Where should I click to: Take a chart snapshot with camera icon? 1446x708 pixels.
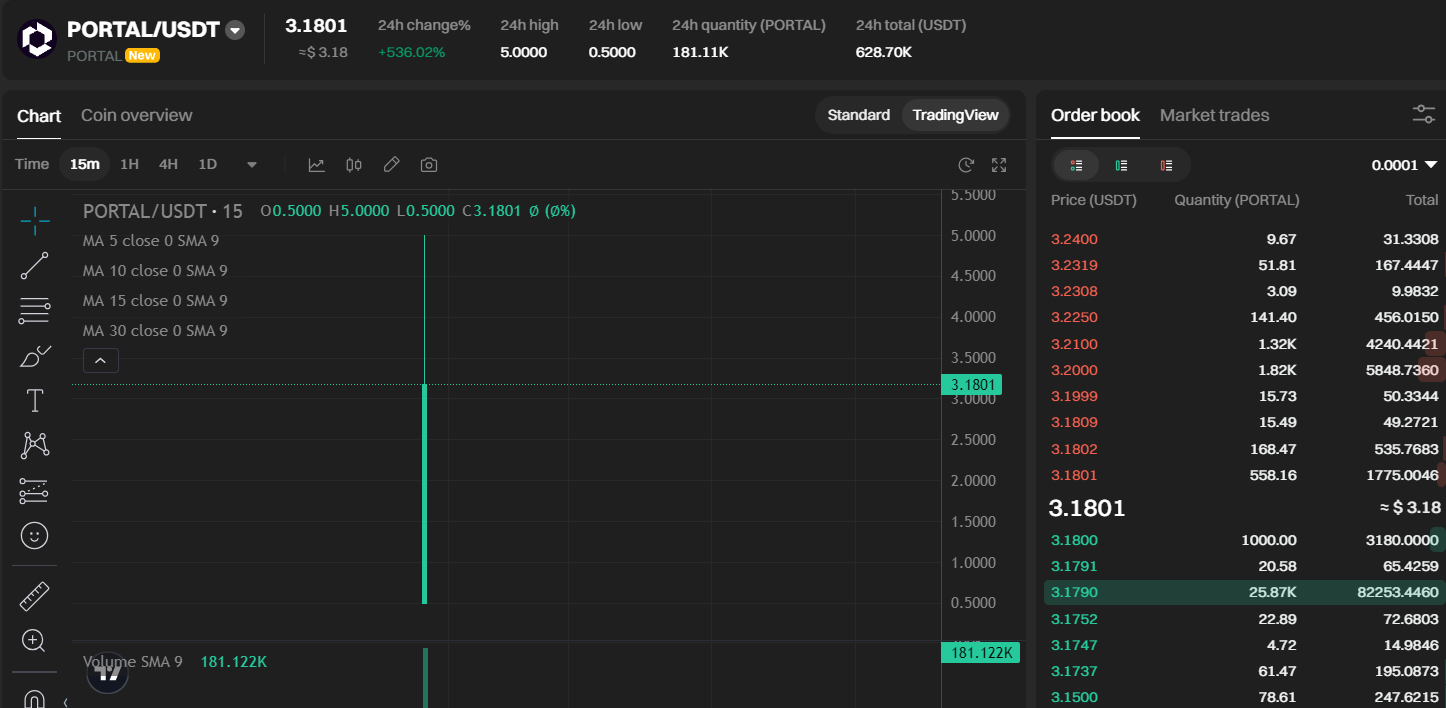pyautogui.click(x=429, y=165)
